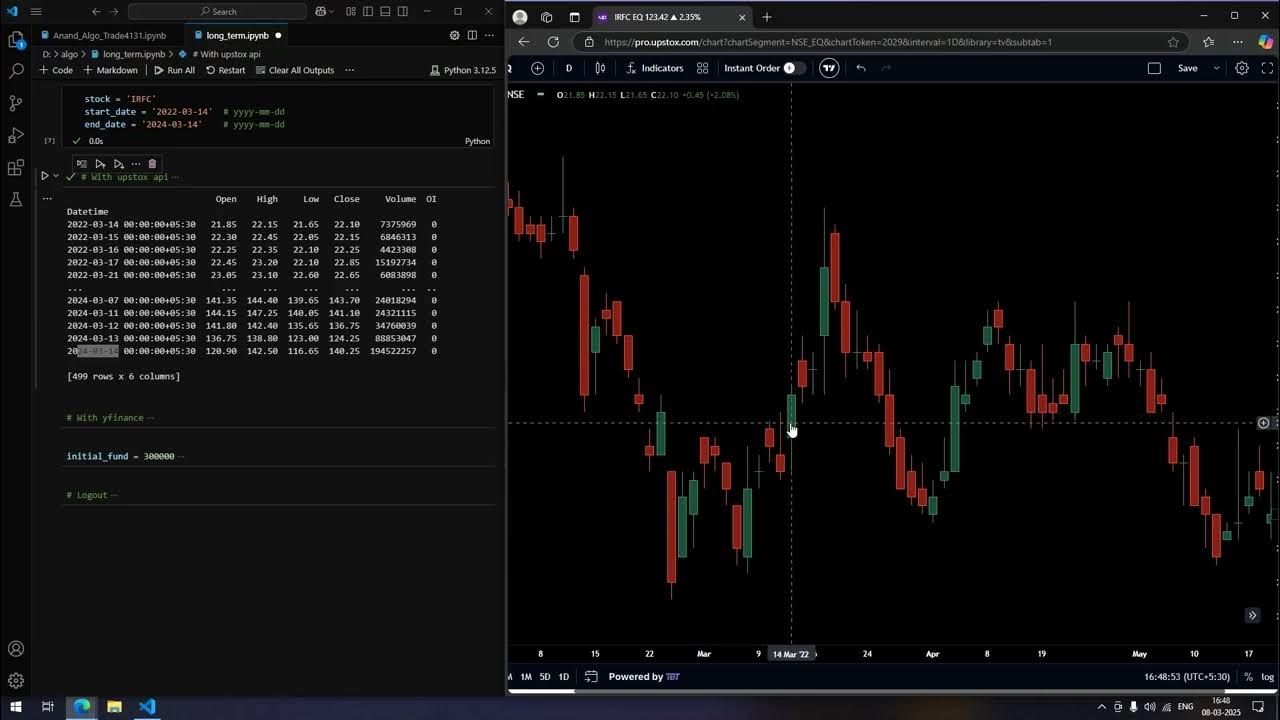Open Copilot chat icon in title bar

[321, 12]
